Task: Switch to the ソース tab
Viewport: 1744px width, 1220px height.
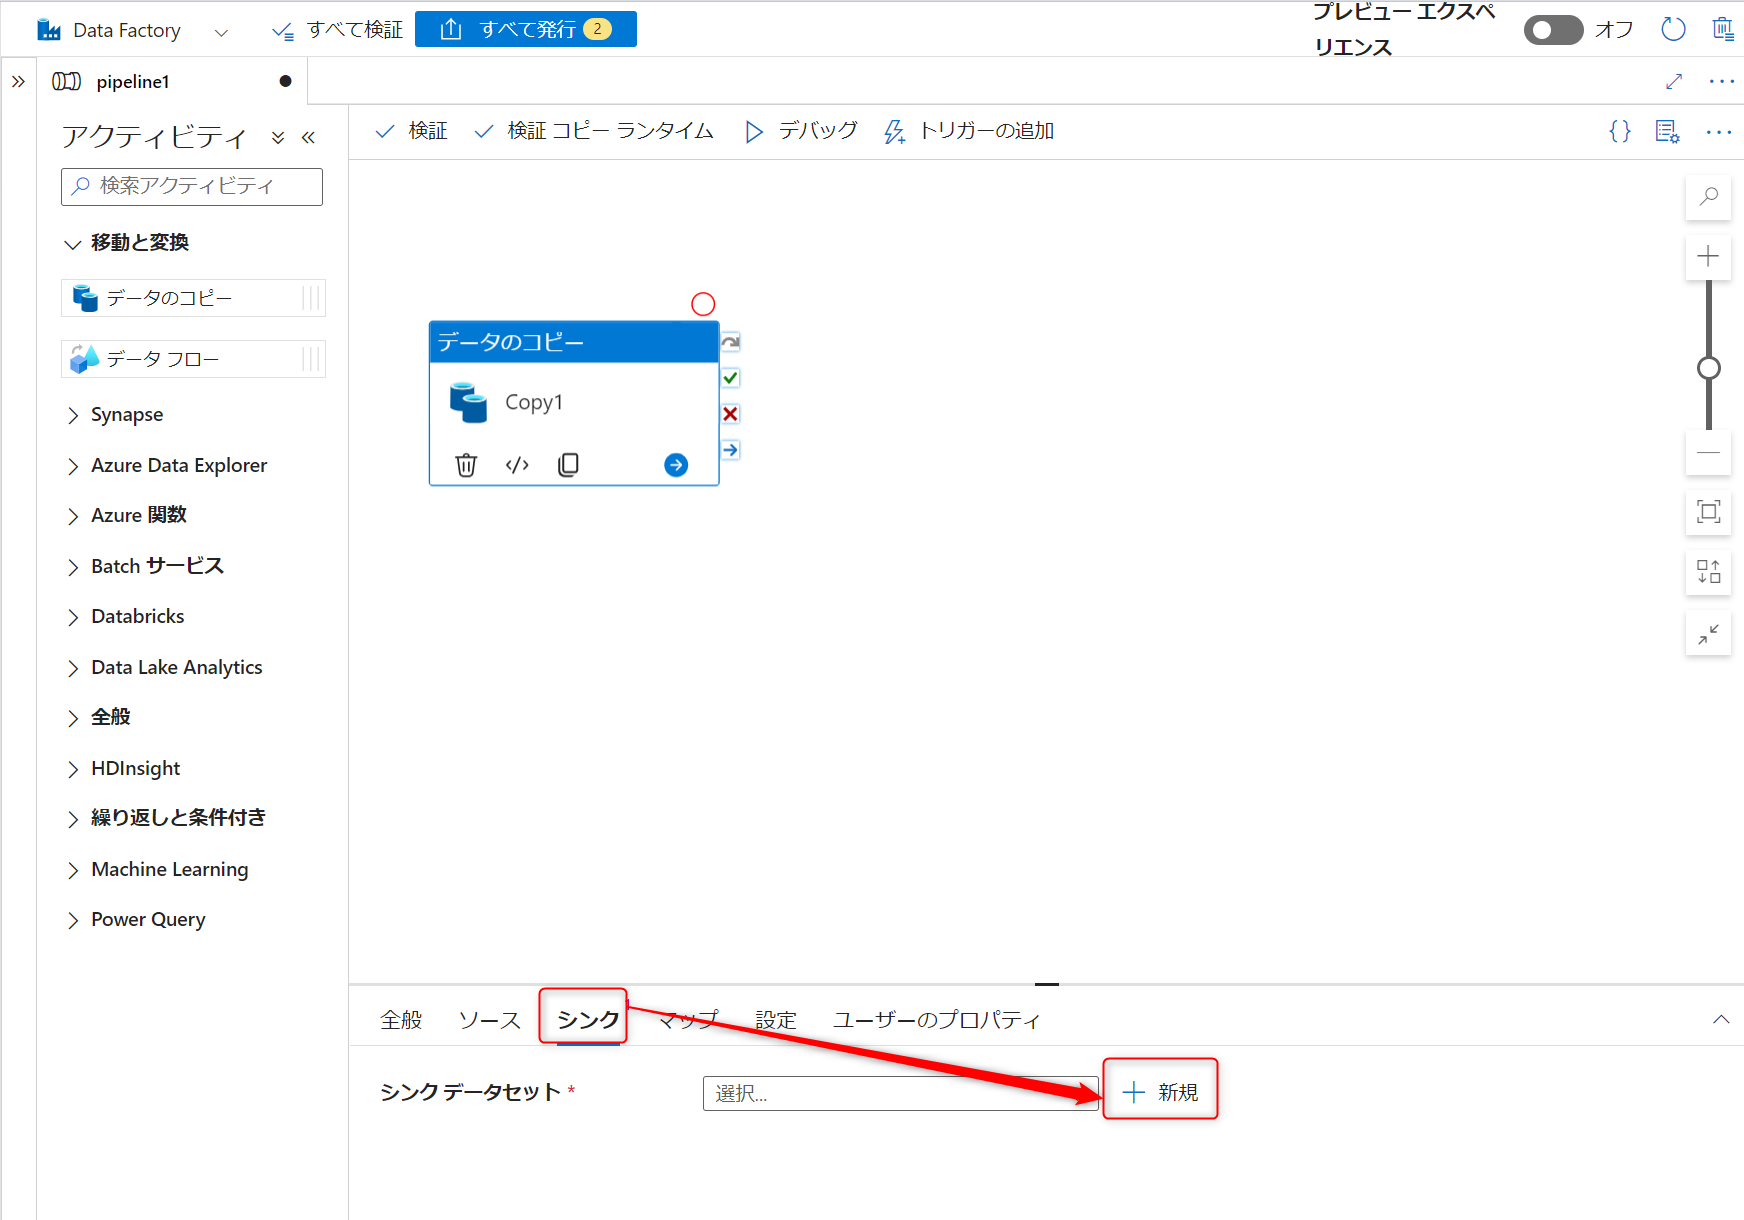Action: pos(489,1020)
